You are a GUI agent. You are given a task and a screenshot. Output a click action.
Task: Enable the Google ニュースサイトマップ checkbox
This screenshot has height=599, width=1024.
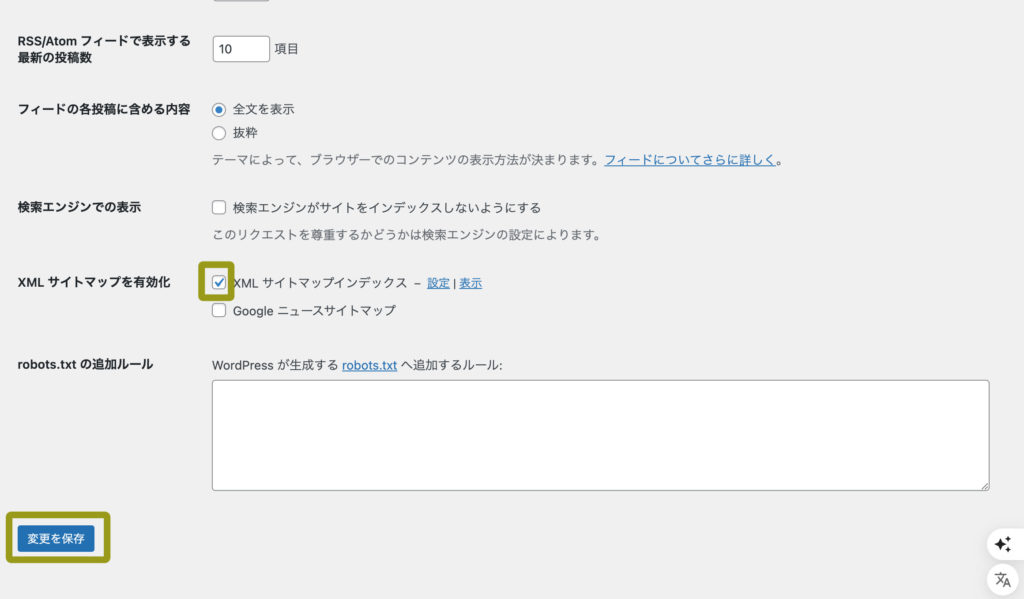click(218, 310)
